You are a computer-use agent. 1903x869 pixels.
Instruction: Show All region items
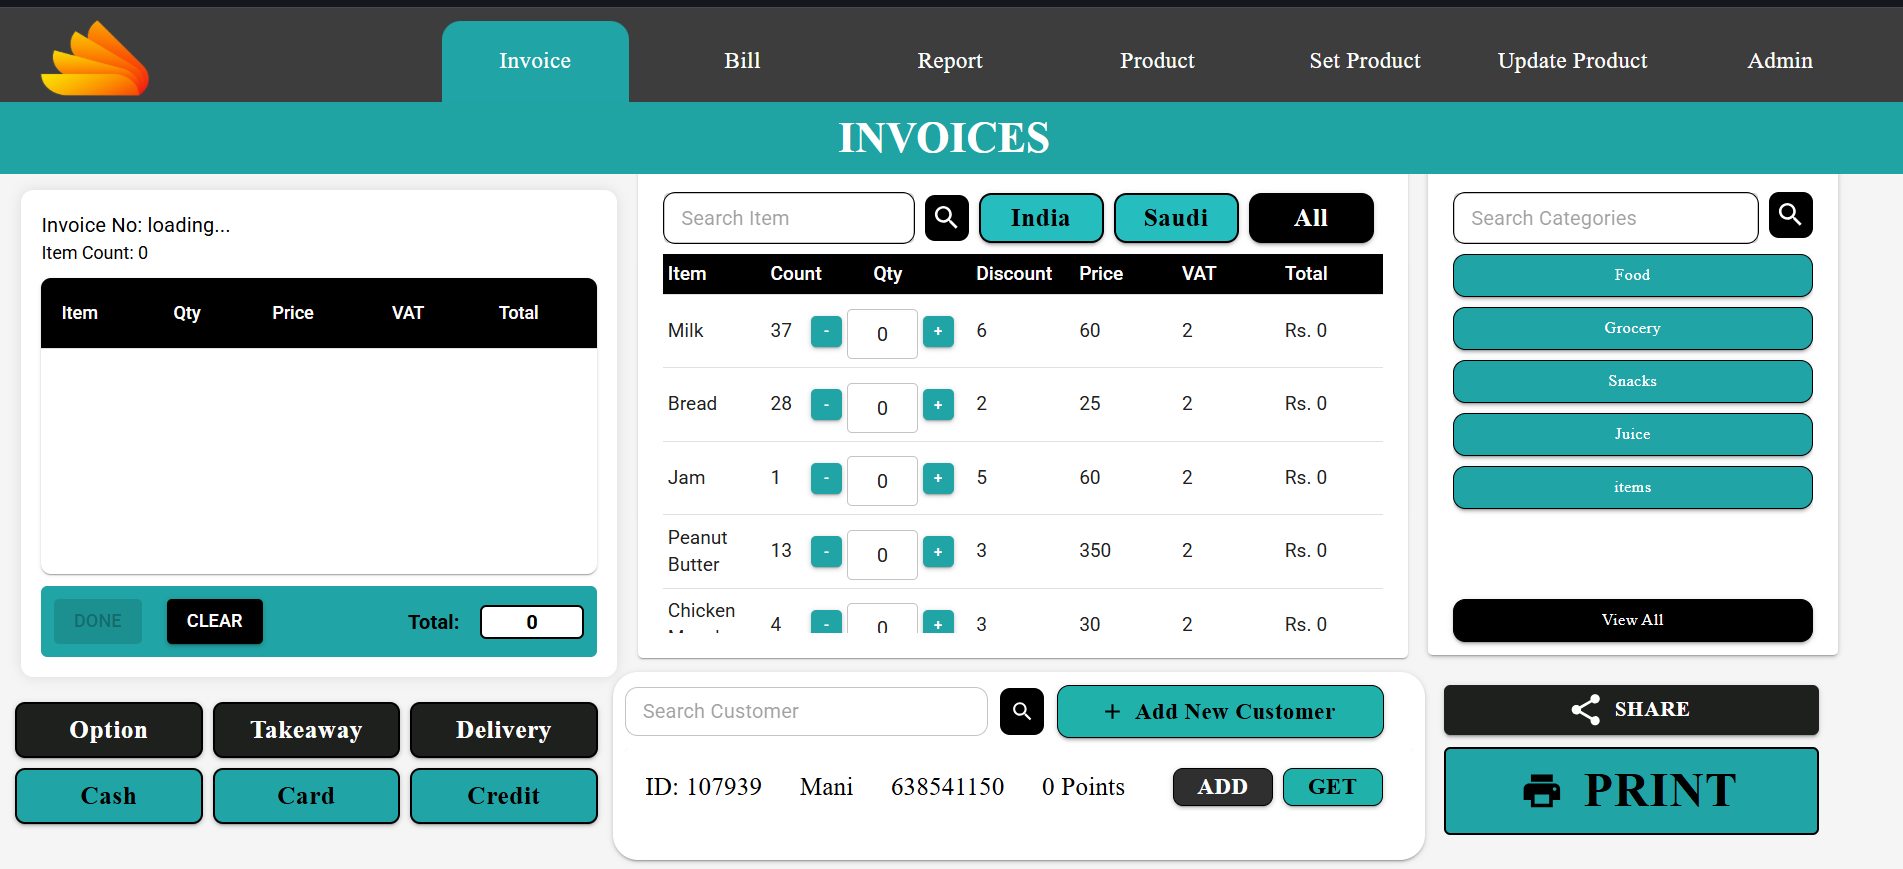pos(1310,218)
